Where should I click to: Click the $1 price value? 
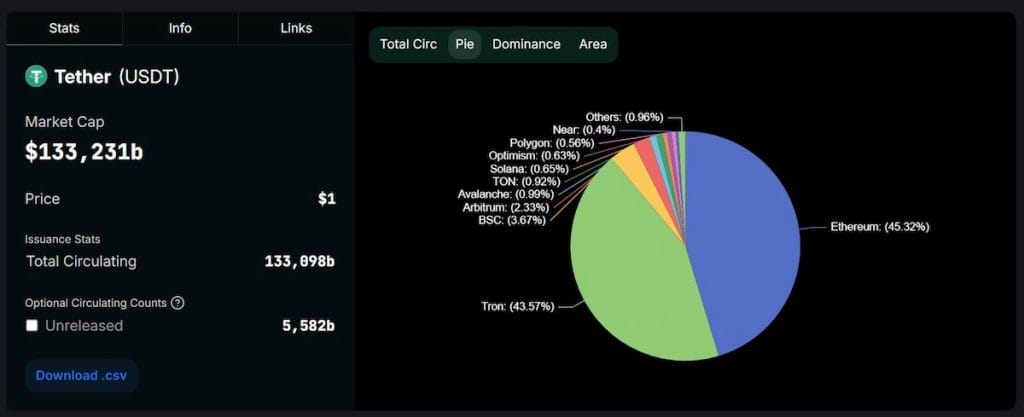tap(327, 199)
